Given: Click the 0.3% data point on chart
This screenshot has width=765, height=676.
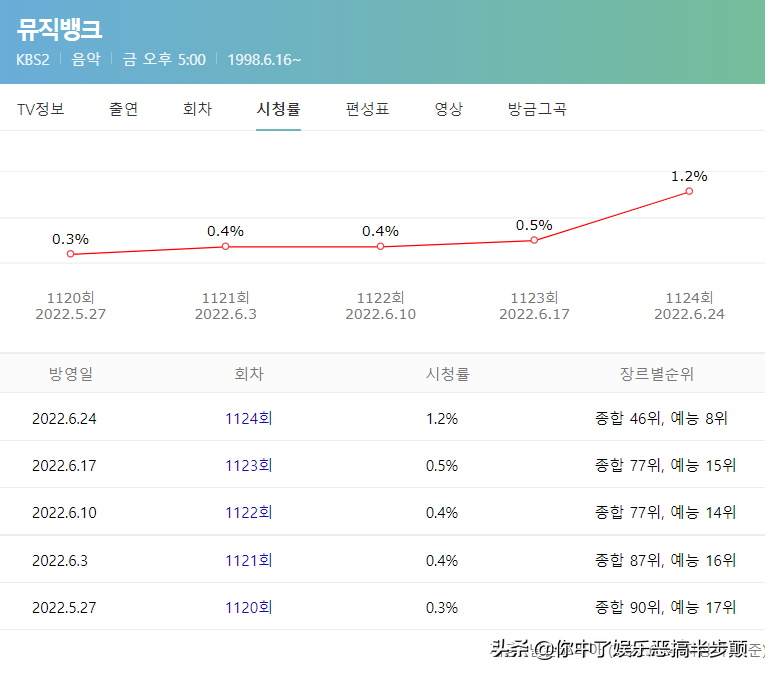Looking at the screenshot, I should point(70,254).
